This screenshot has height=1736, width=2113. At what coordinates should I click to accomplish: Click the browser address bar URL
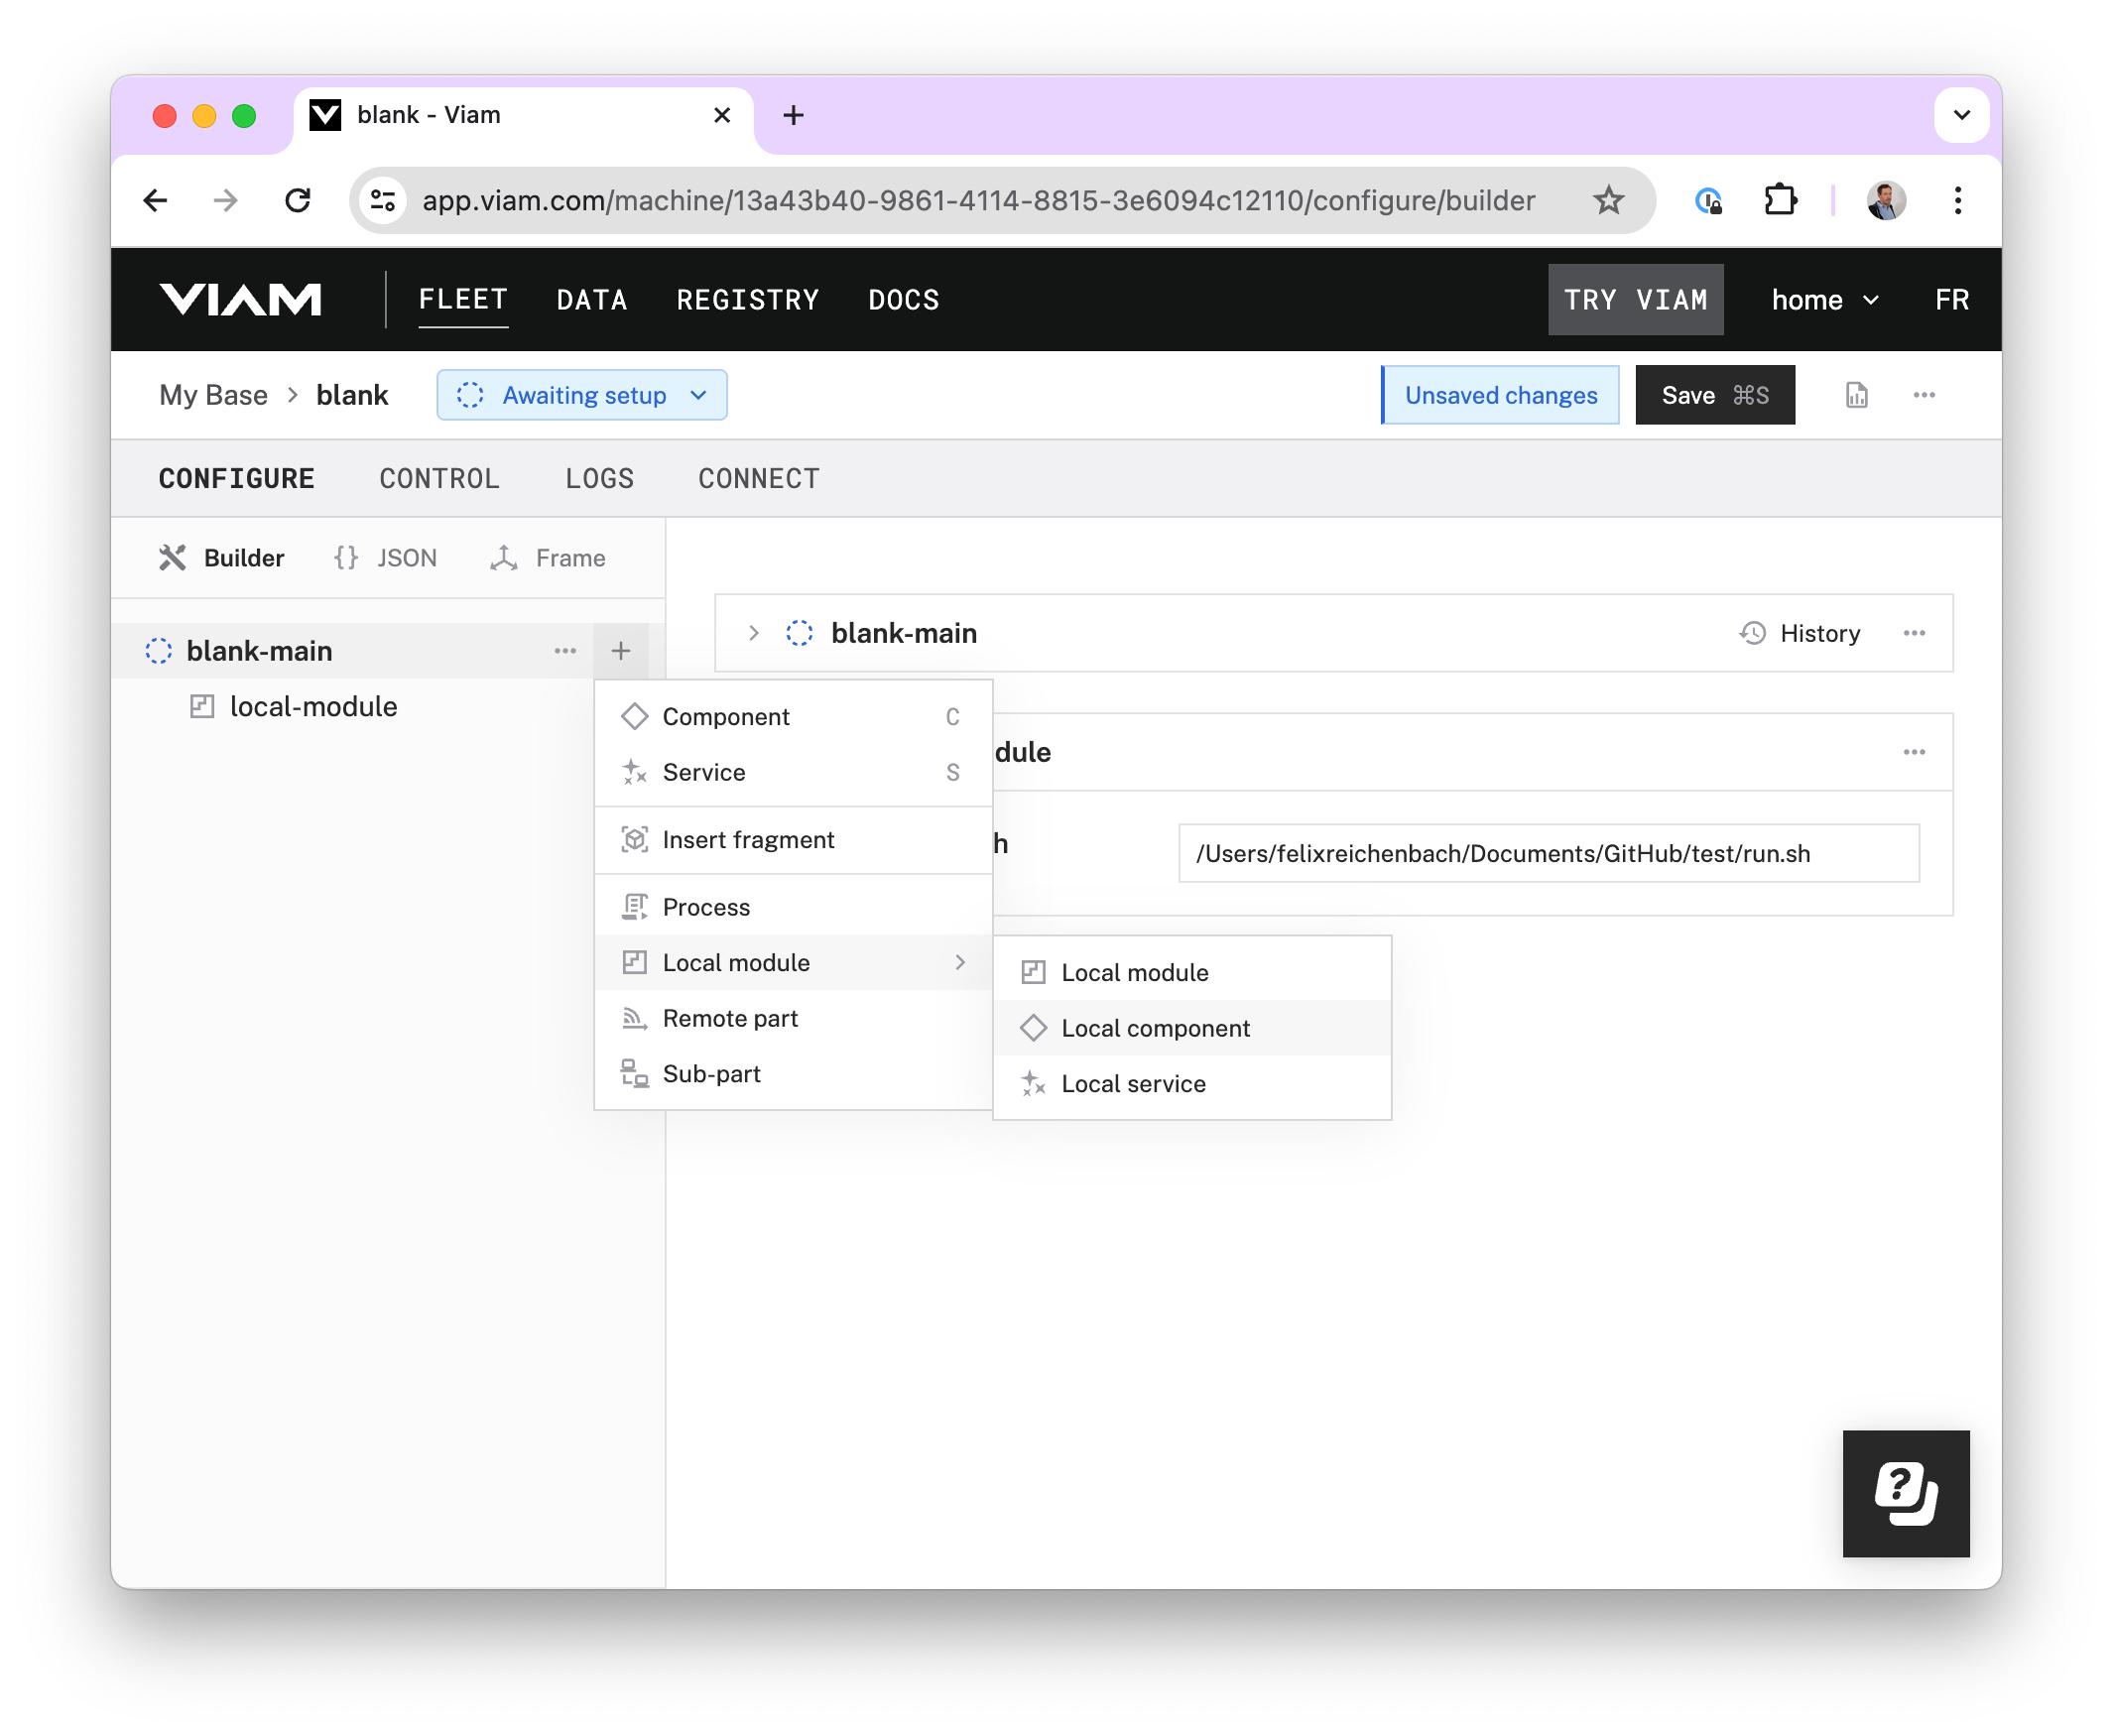(x=977, y=200)
